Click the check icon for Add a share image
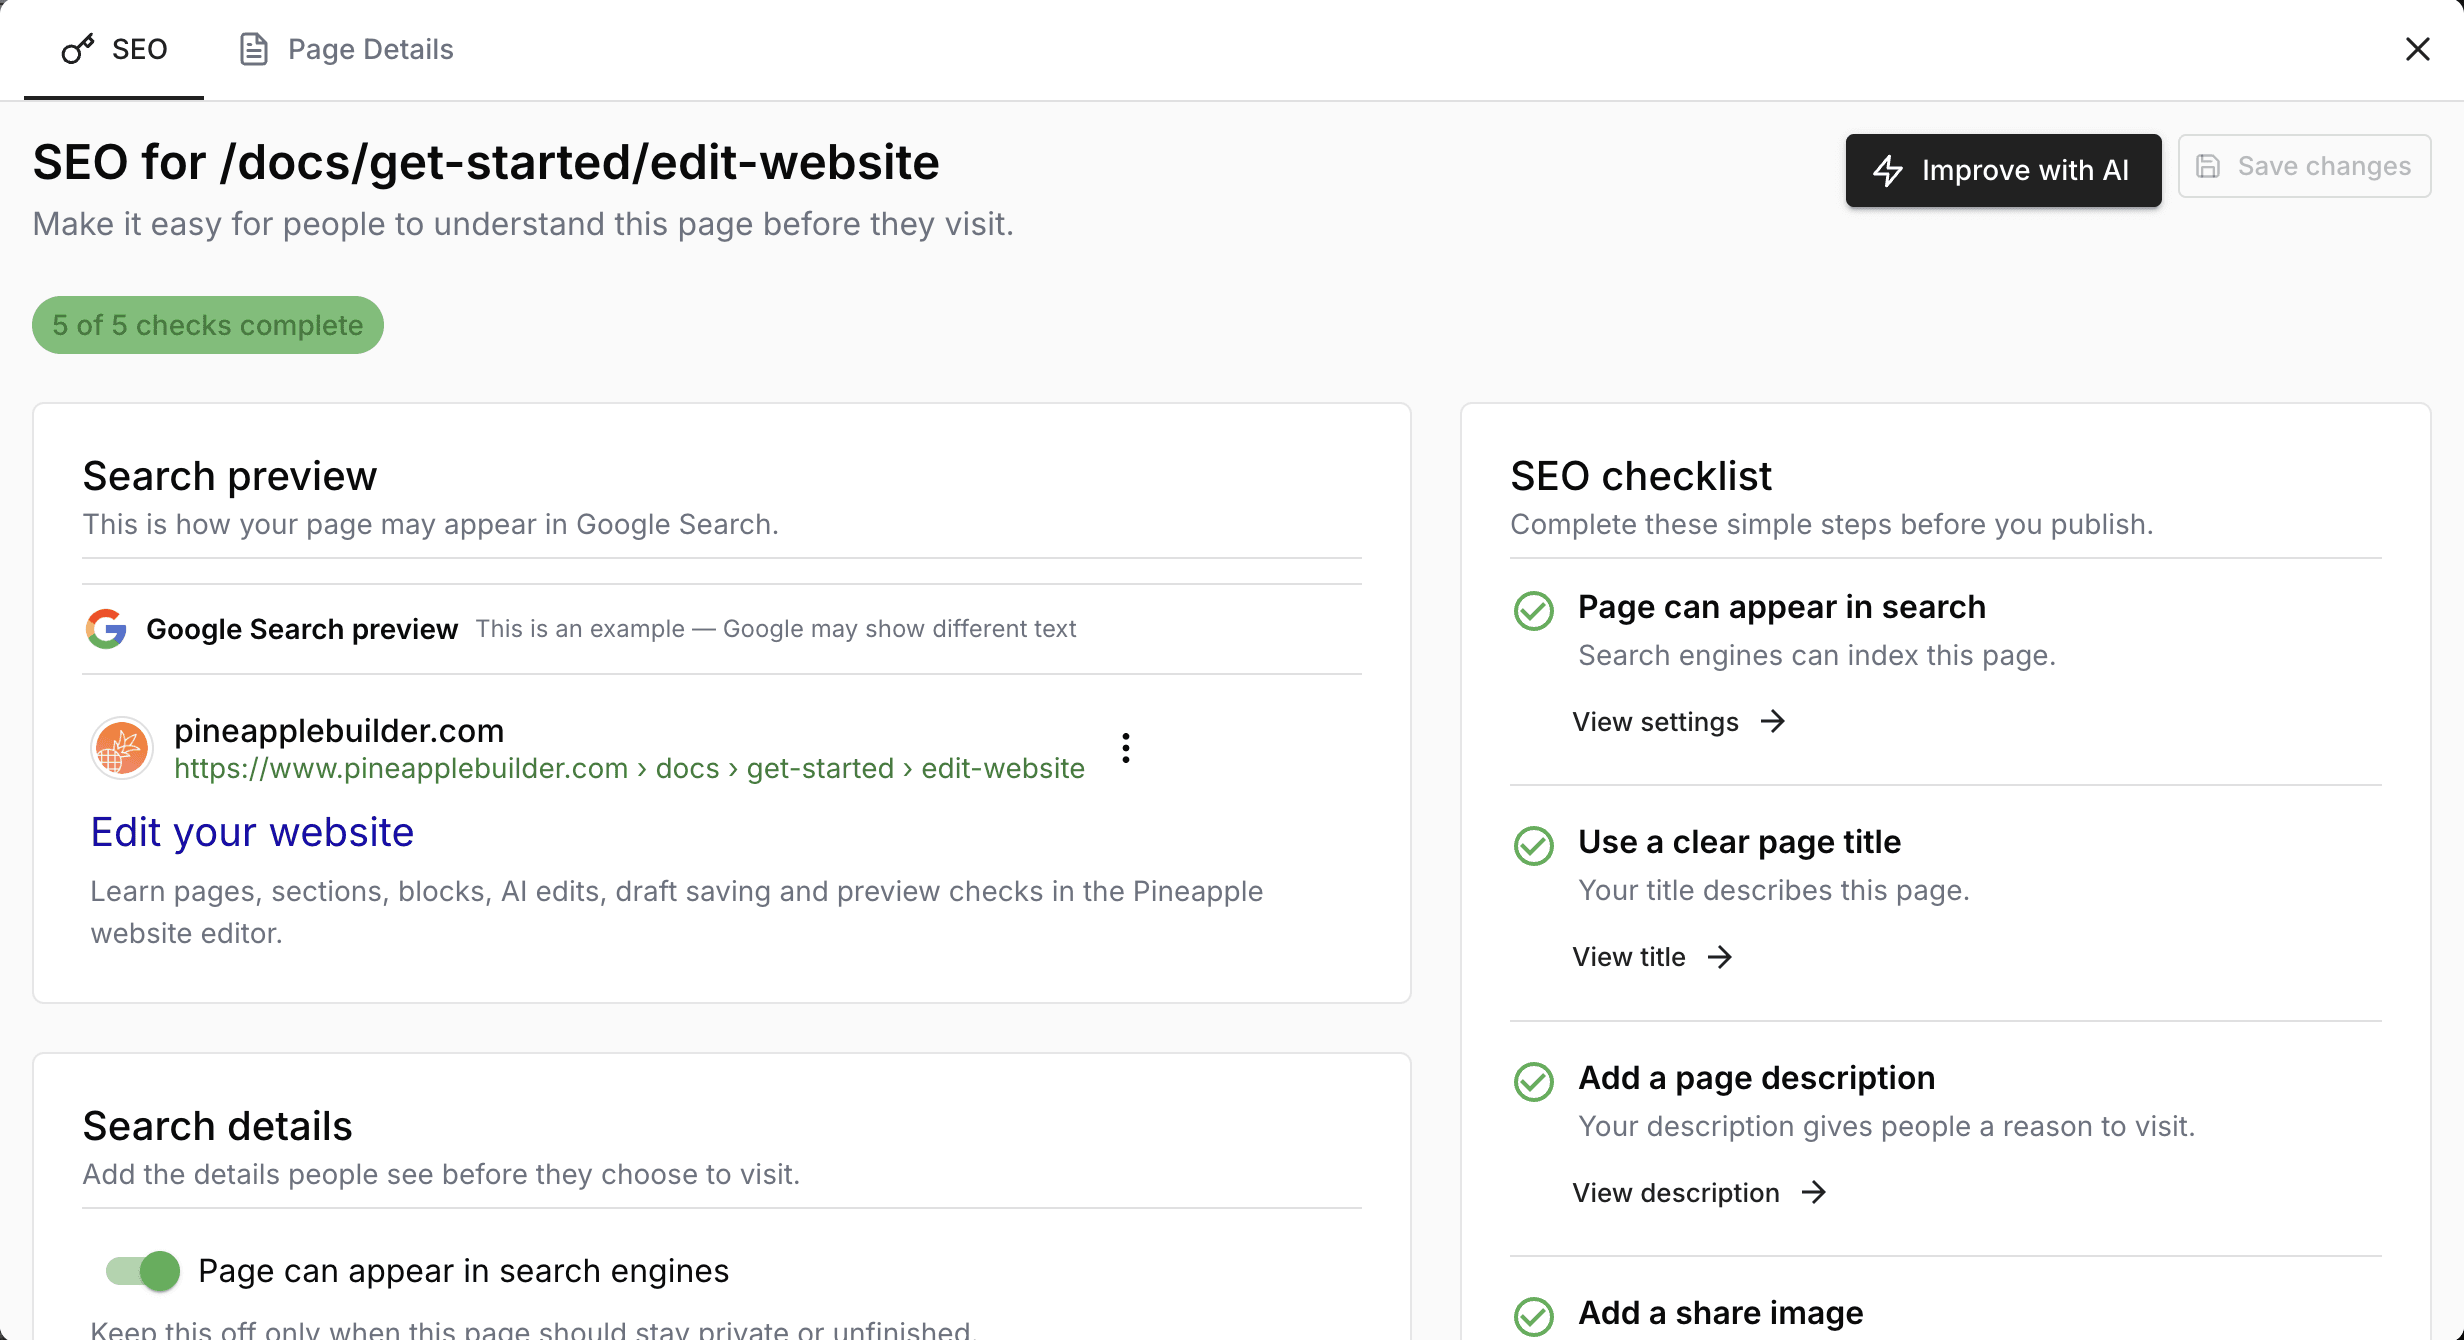 coord(1533,1317)
